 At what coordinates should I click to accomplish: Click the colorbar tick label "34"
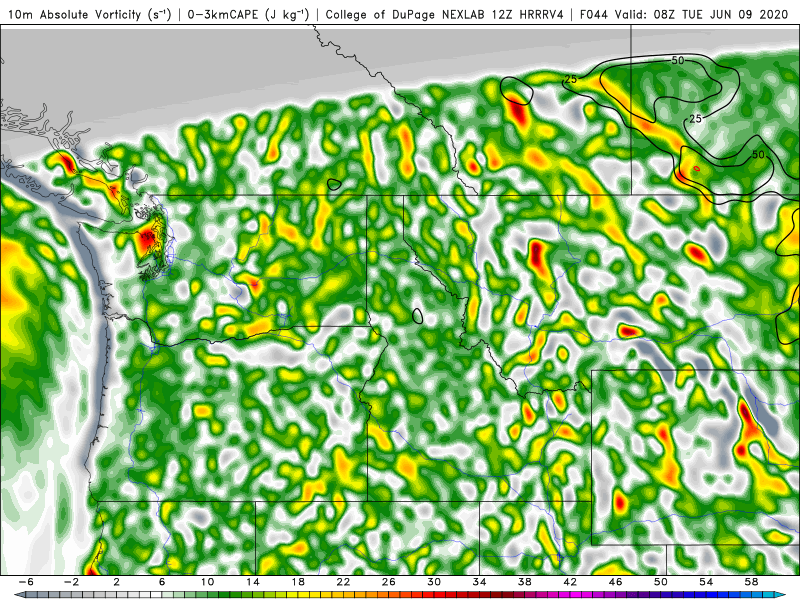coord(479,582)
